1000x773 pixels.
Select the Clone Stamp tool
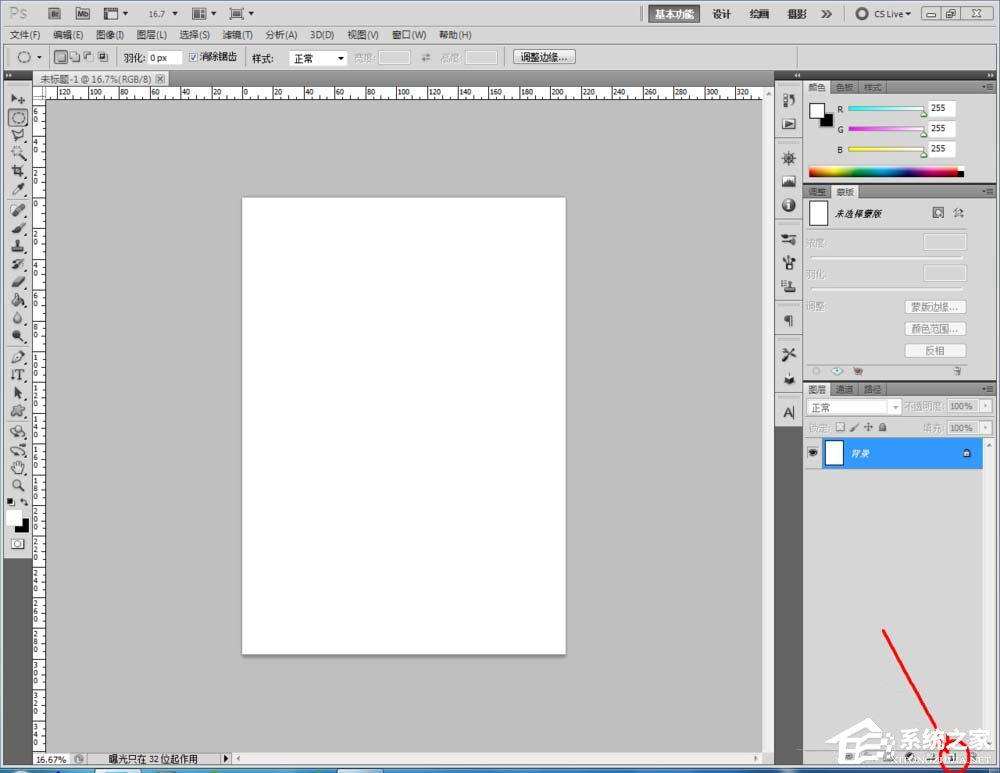pyautogui.click(x=18, y=246)
